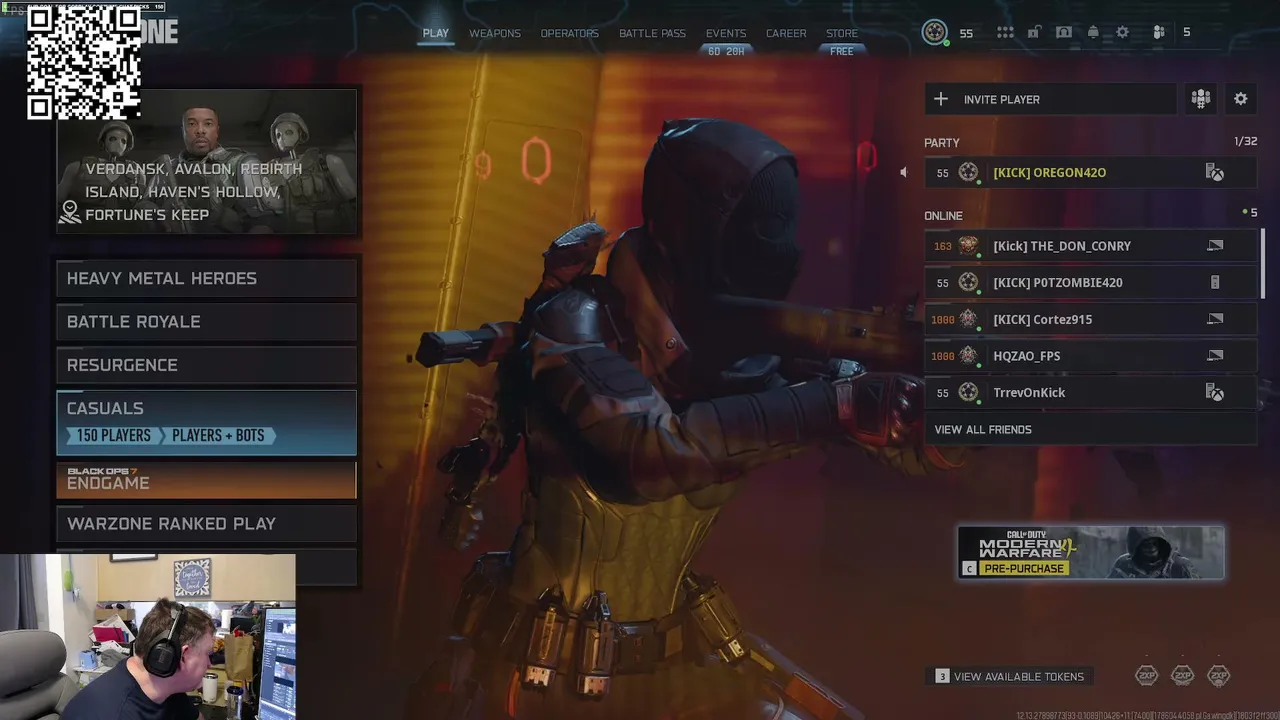Select friend [Kick] THE_DON_CONRY
Viewport: 1280px width, 720px height.
tap(1090, 245)
